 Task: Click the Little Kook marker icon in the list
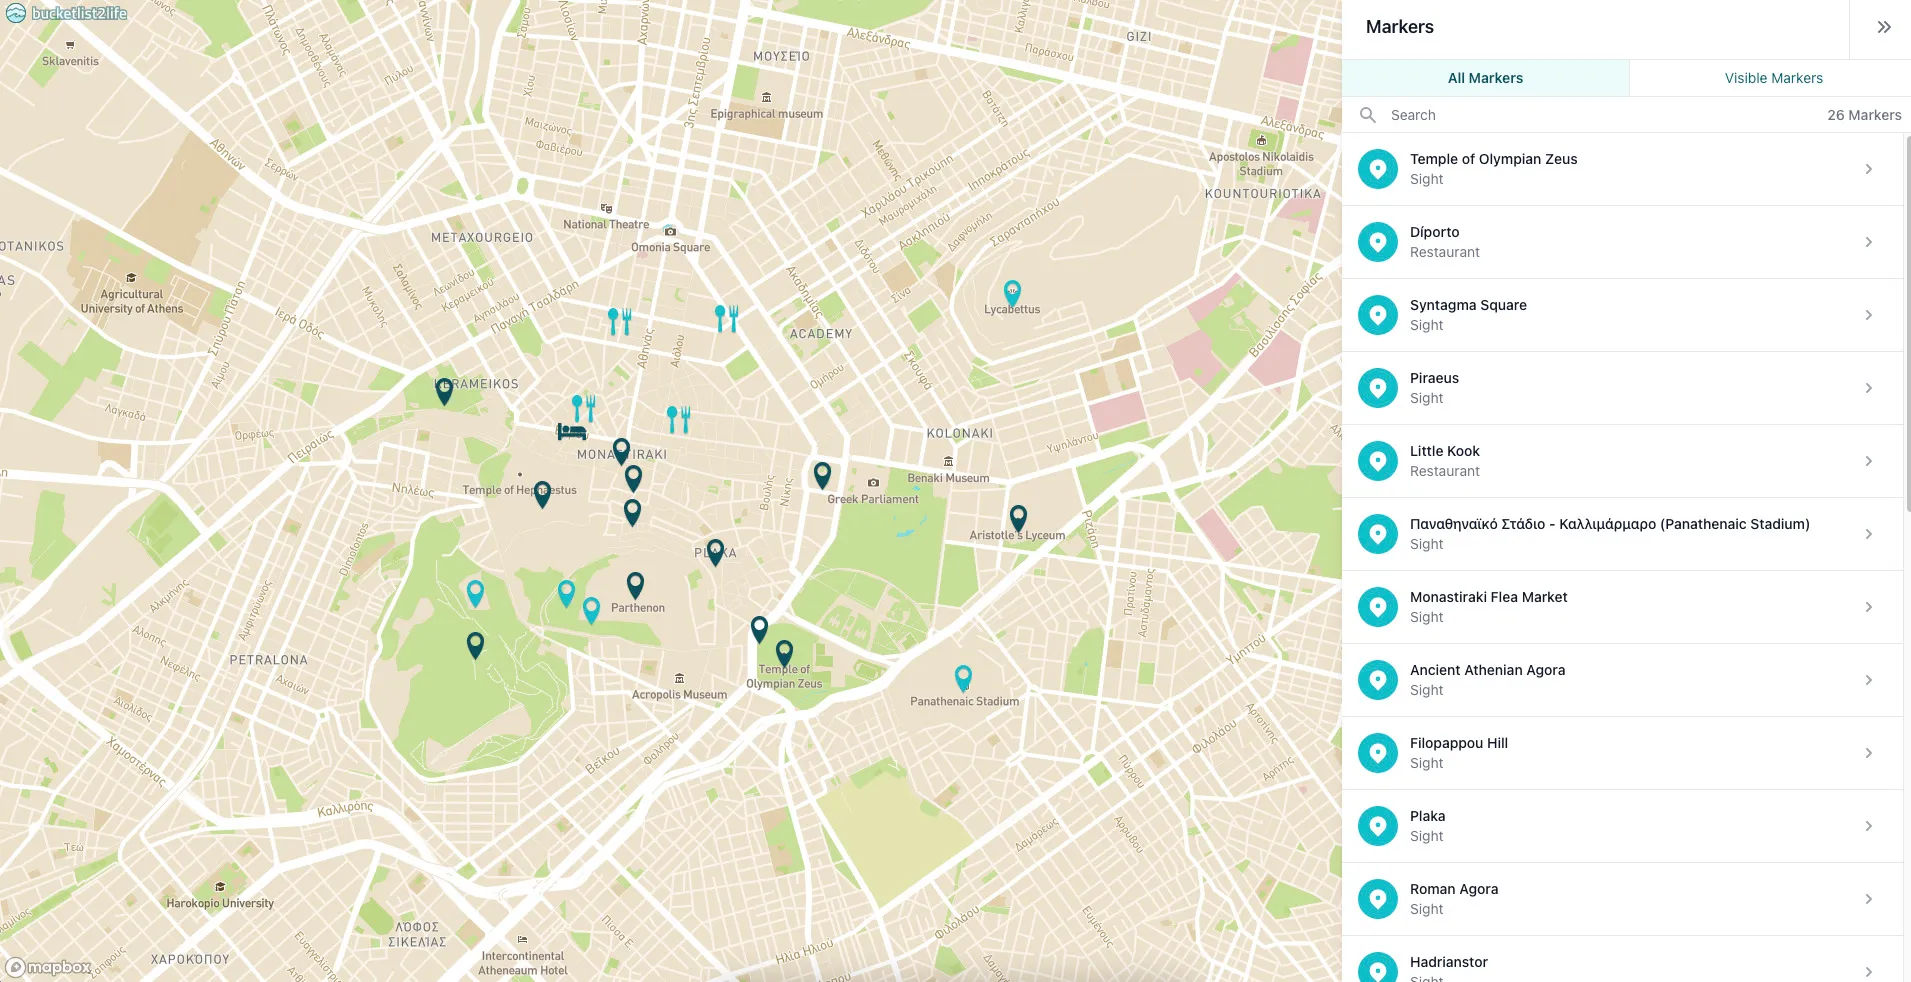(x=1378, y=460)
